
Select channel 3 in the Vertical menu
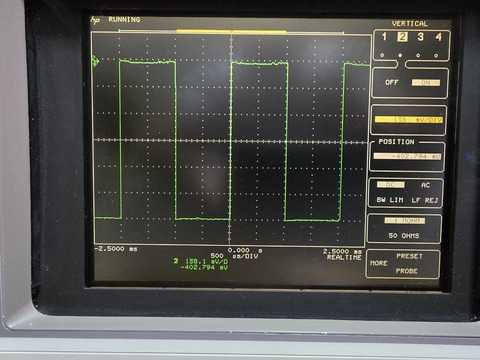420,37
